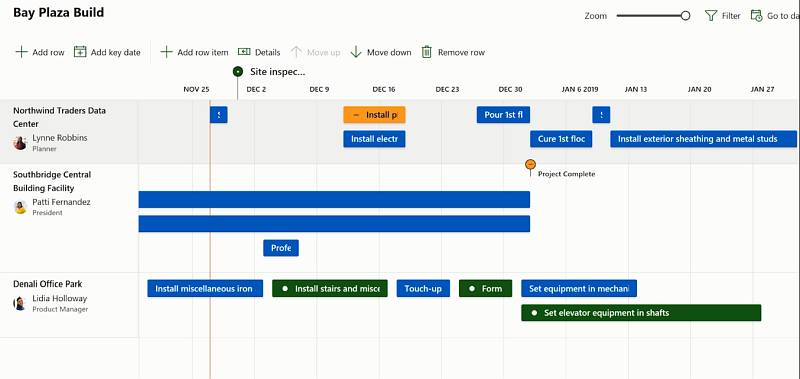Select the orange Install pl task bar
The width and height of the screenshot is (800, 379).
point(374,115)
